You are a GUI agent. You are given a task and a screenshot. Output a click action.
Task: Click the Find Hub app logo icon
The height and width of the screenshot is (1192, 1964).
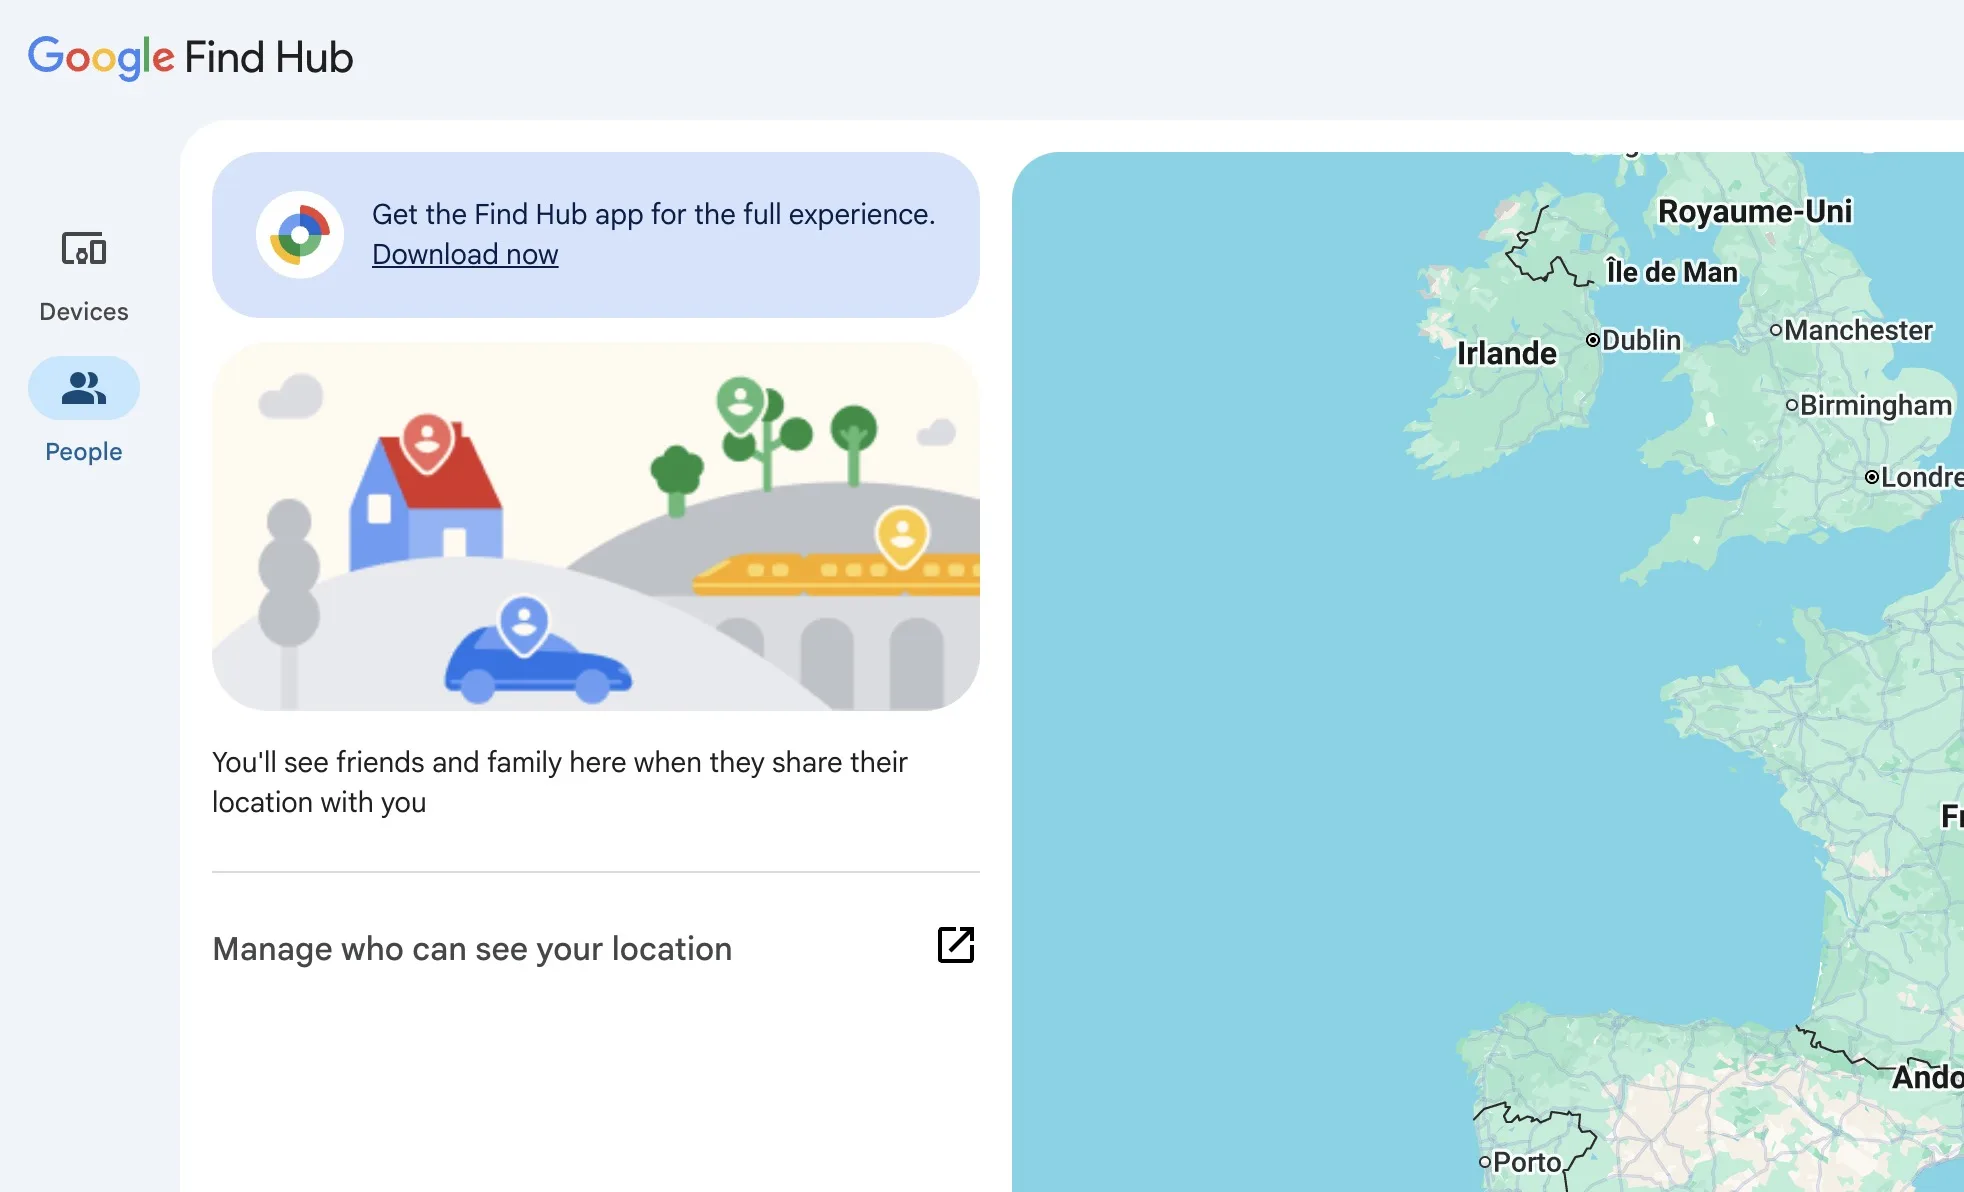(x=300, y=235)
